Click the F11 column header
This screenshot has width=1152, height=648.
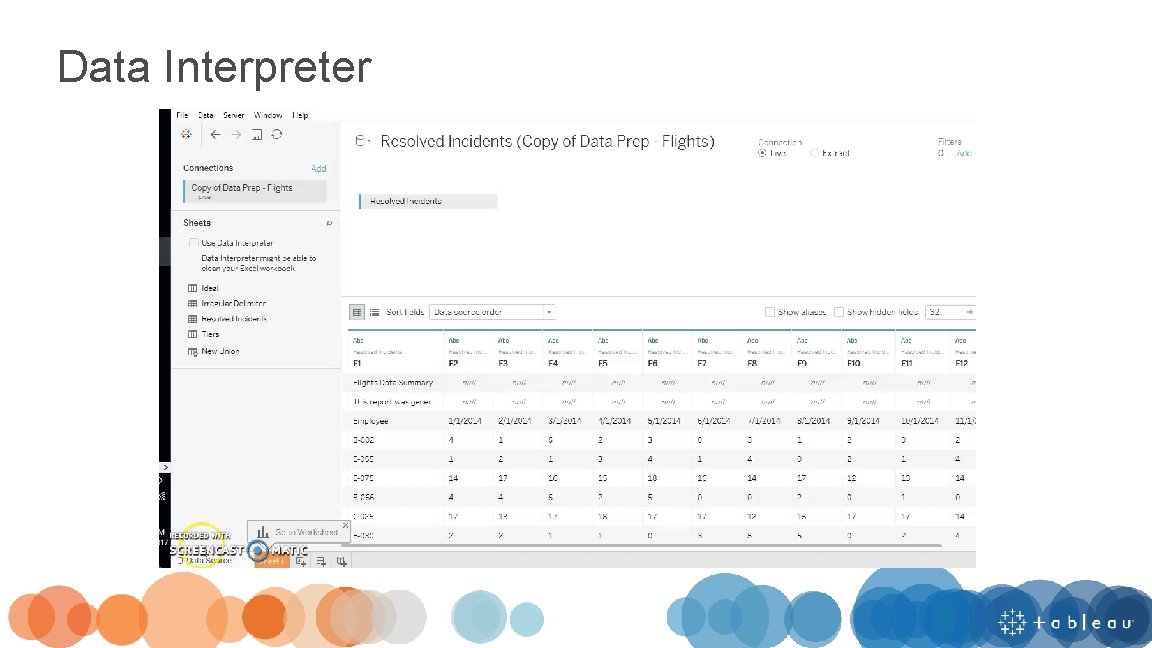pos(907,363)
